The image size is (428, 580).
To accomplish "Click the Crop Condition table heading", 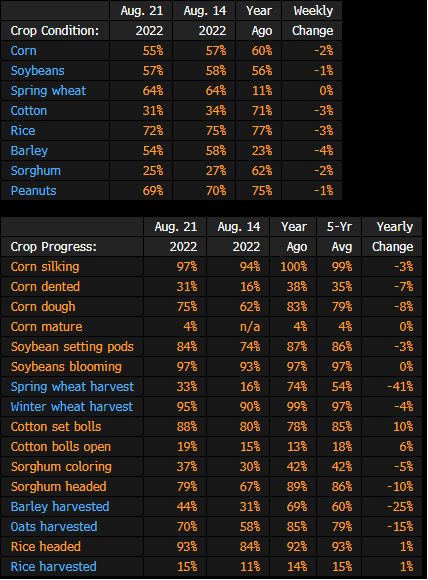I will click(55, 31).
